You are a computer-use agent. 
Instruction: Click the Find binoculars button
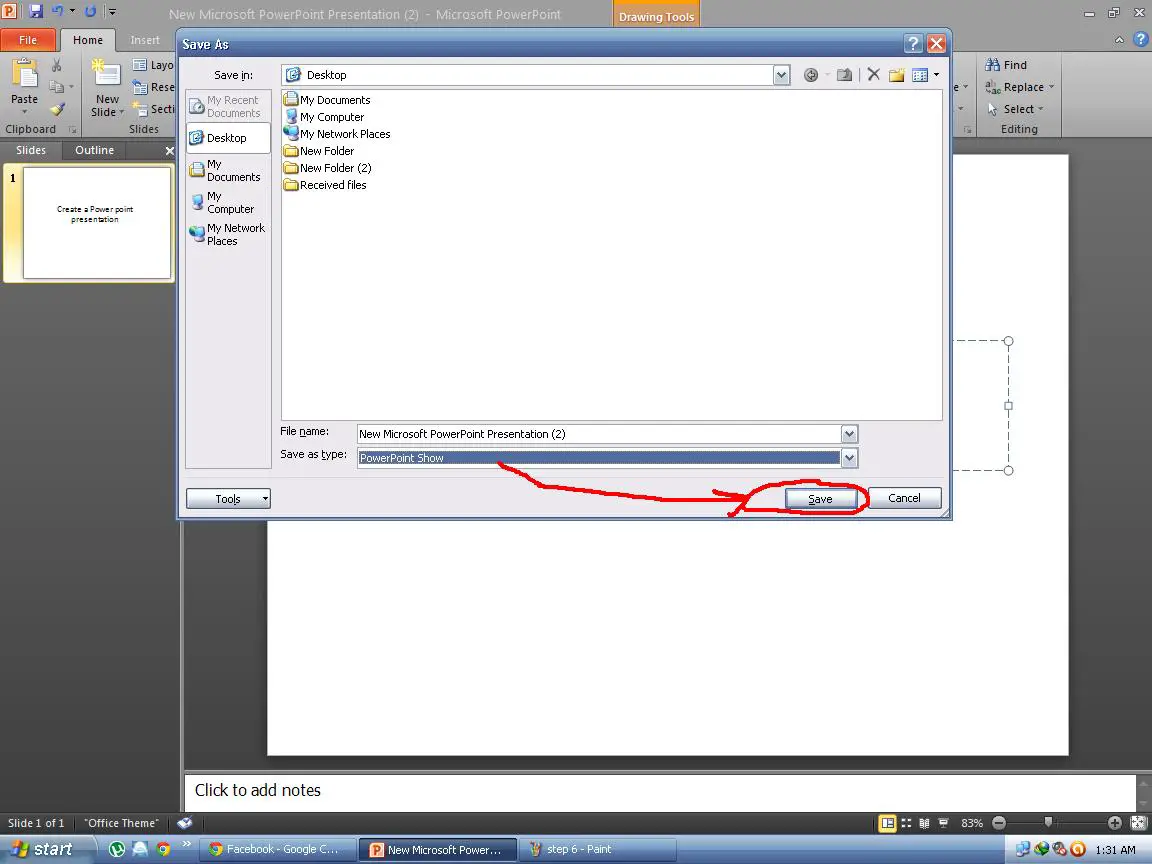1006,65
